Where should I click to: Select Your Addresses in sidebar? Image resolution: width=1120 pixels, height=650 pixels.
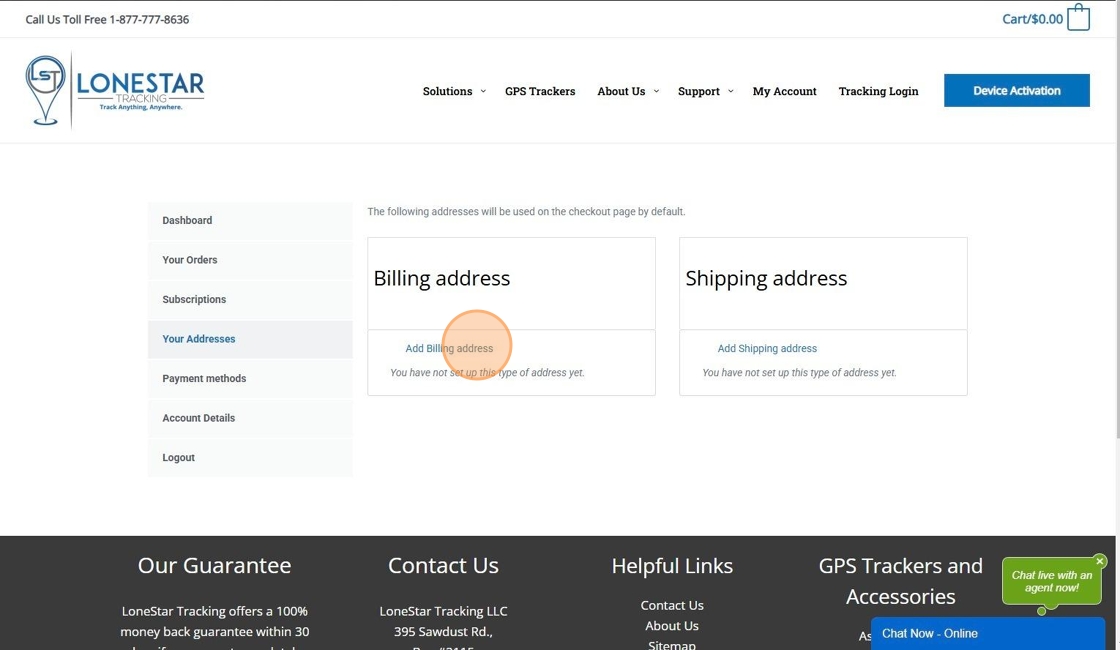coord(250,339)
